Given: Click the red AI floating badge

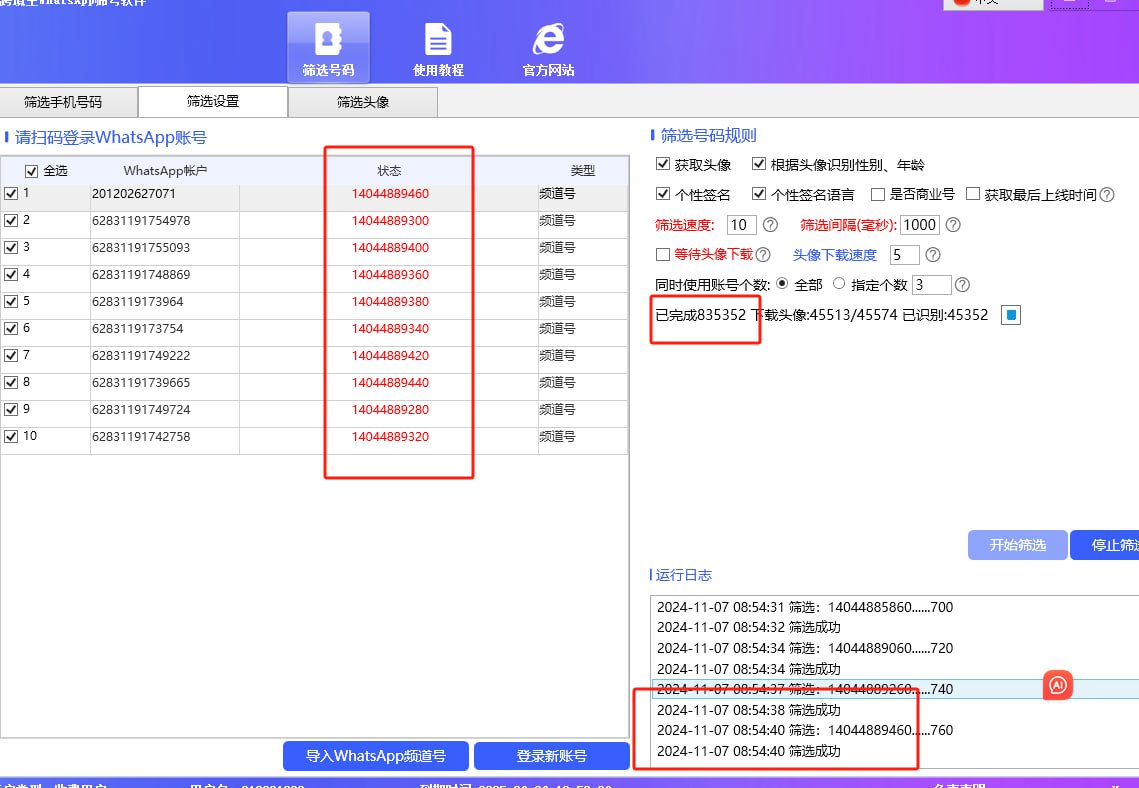Looking at the screenshot, I should (1058, 685).
